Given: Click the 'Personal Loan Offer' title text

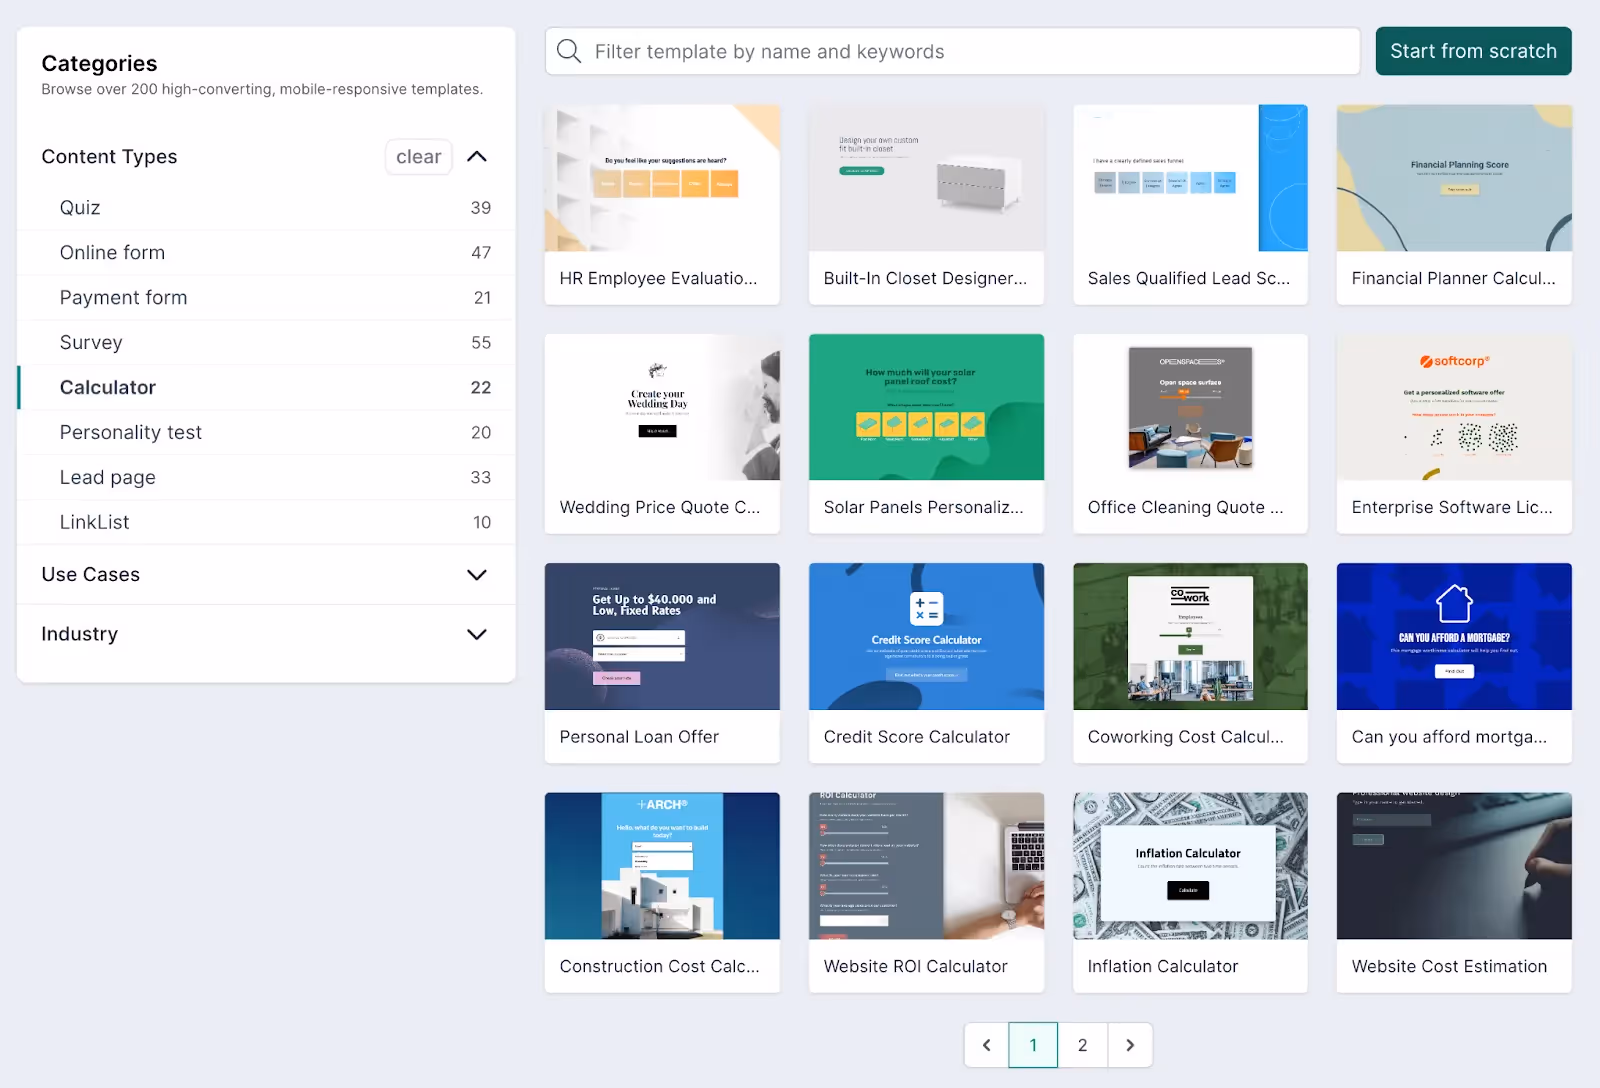Looking at the screenshot, I should coord(639,737).
